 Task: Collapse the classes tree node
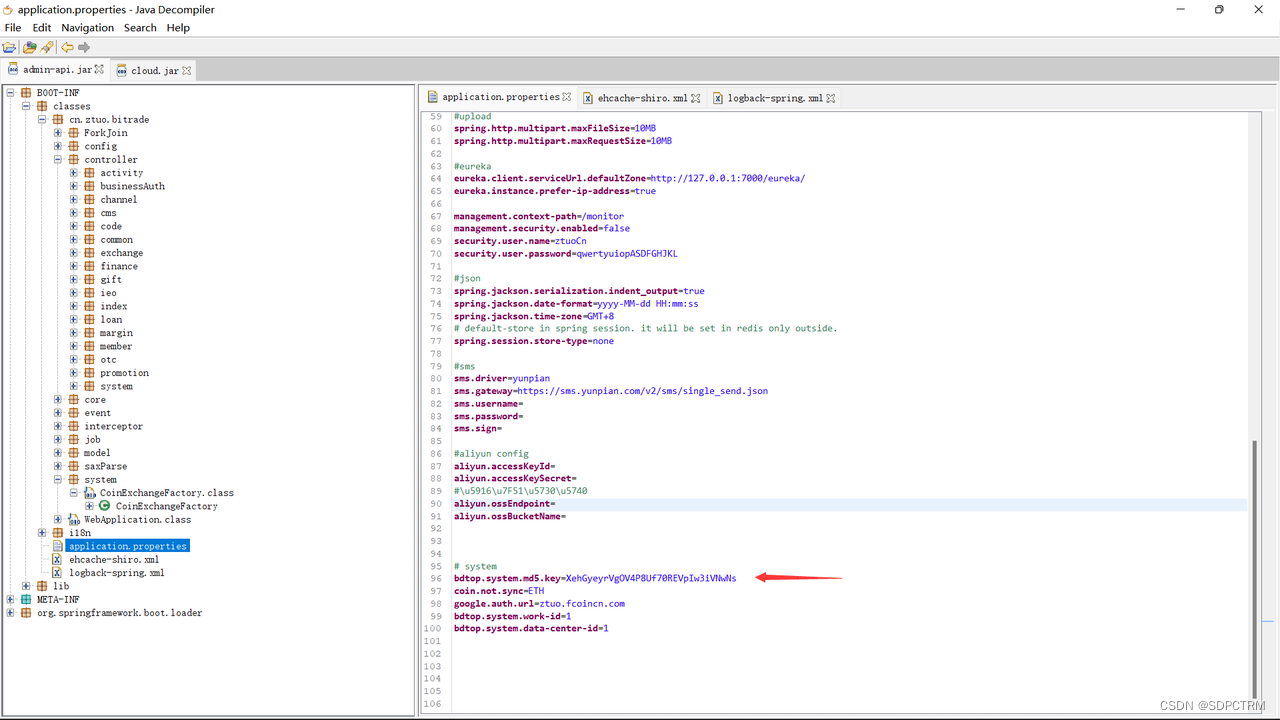[26, 106]
